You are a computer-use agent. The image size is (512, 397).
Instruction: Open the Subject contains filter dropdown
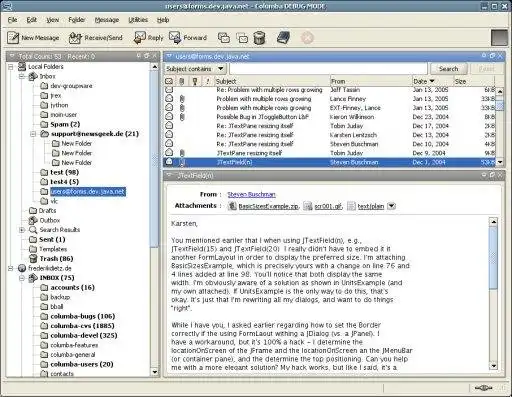(x=195, y=69)
